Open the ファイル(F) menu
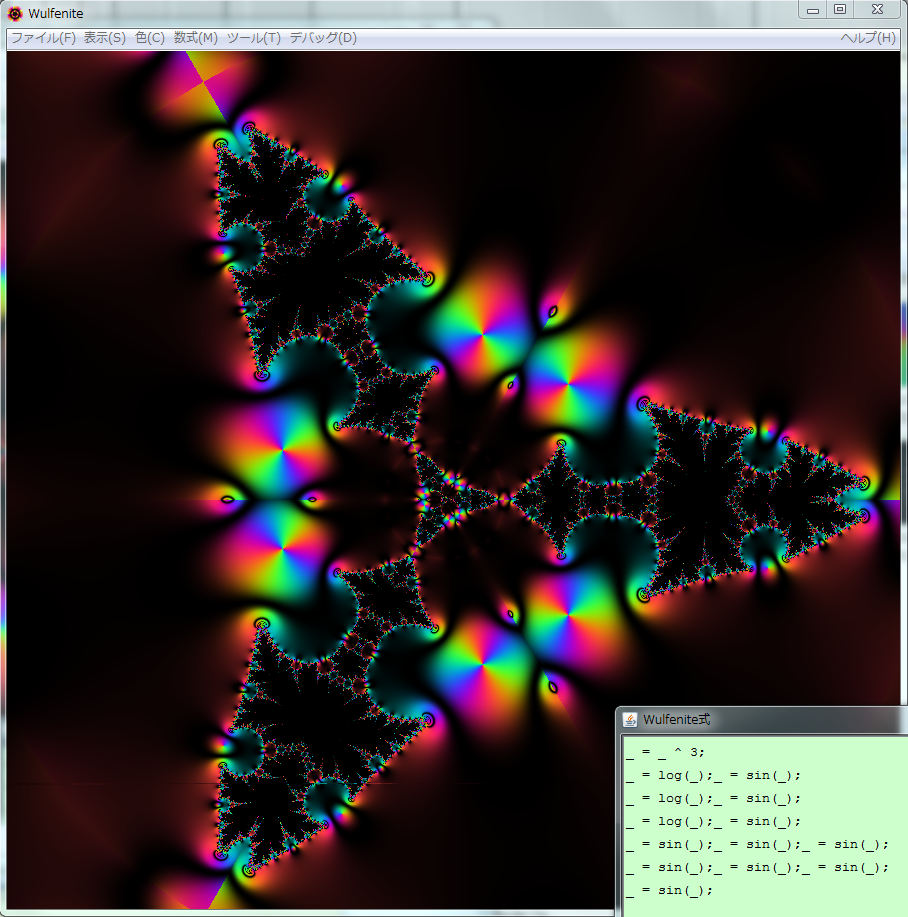The width and height of the screenshot is (908, 917). tap(42, 38)
